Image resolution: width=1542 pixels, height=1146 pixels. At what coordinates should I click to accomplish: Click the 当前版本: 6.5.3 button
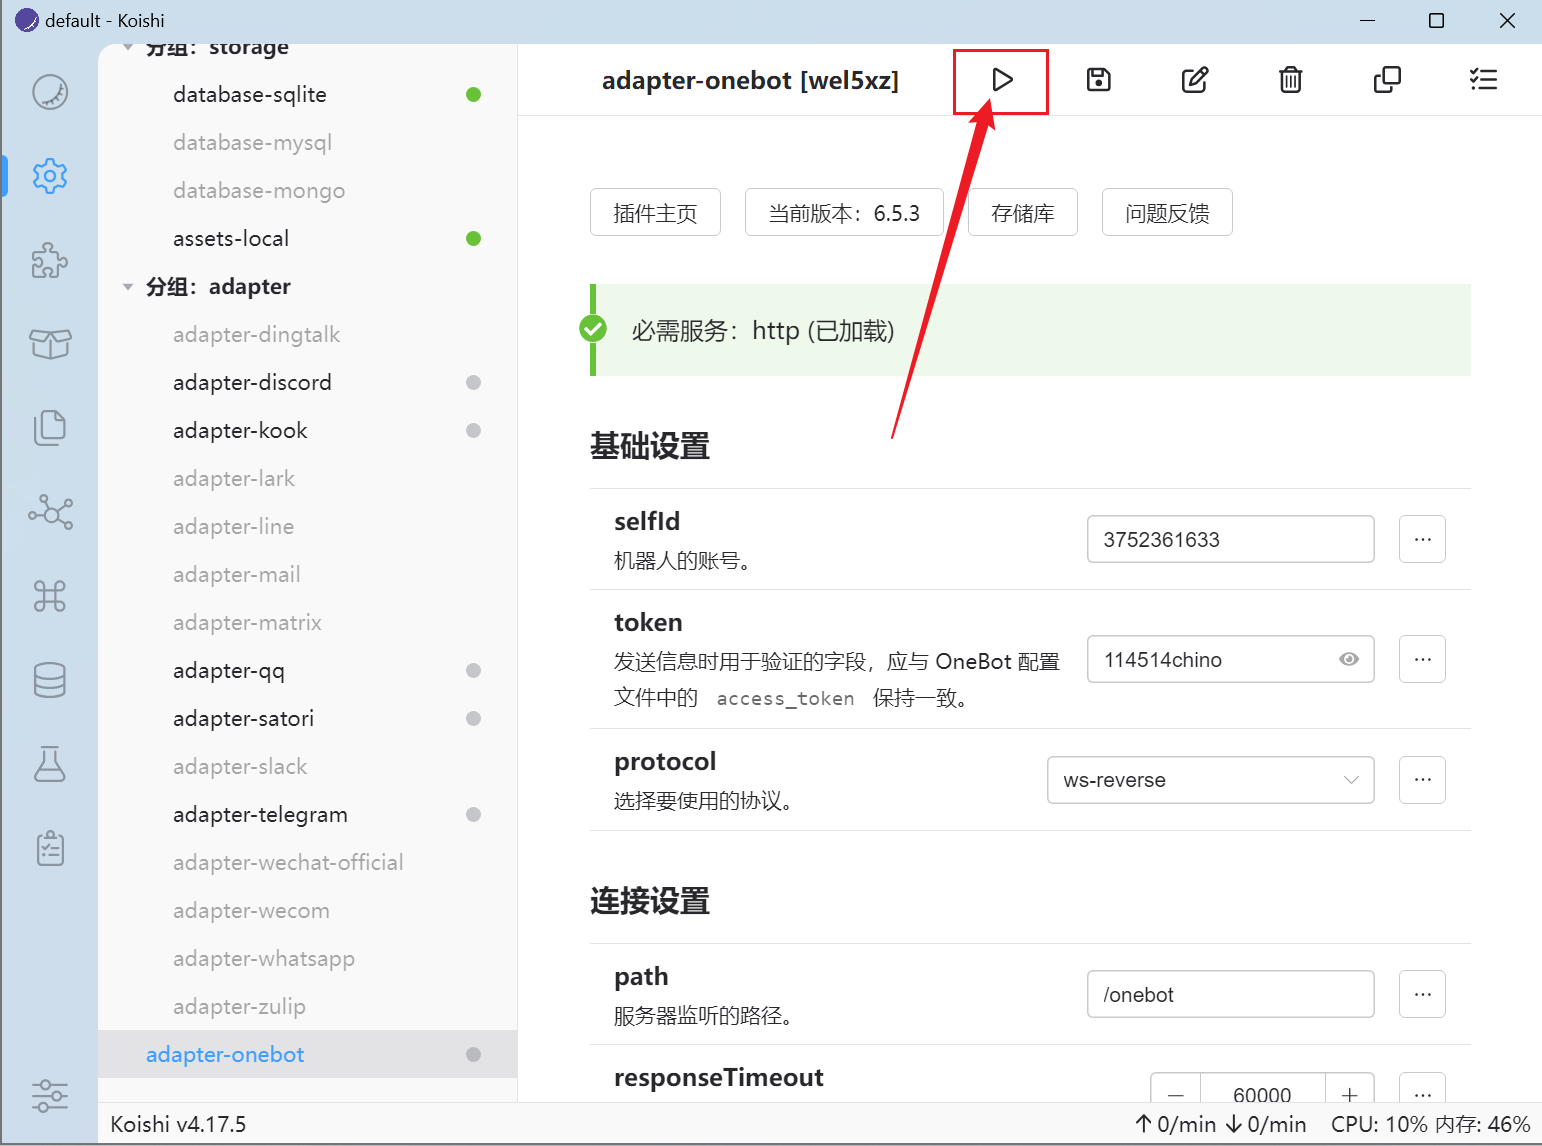844,212
